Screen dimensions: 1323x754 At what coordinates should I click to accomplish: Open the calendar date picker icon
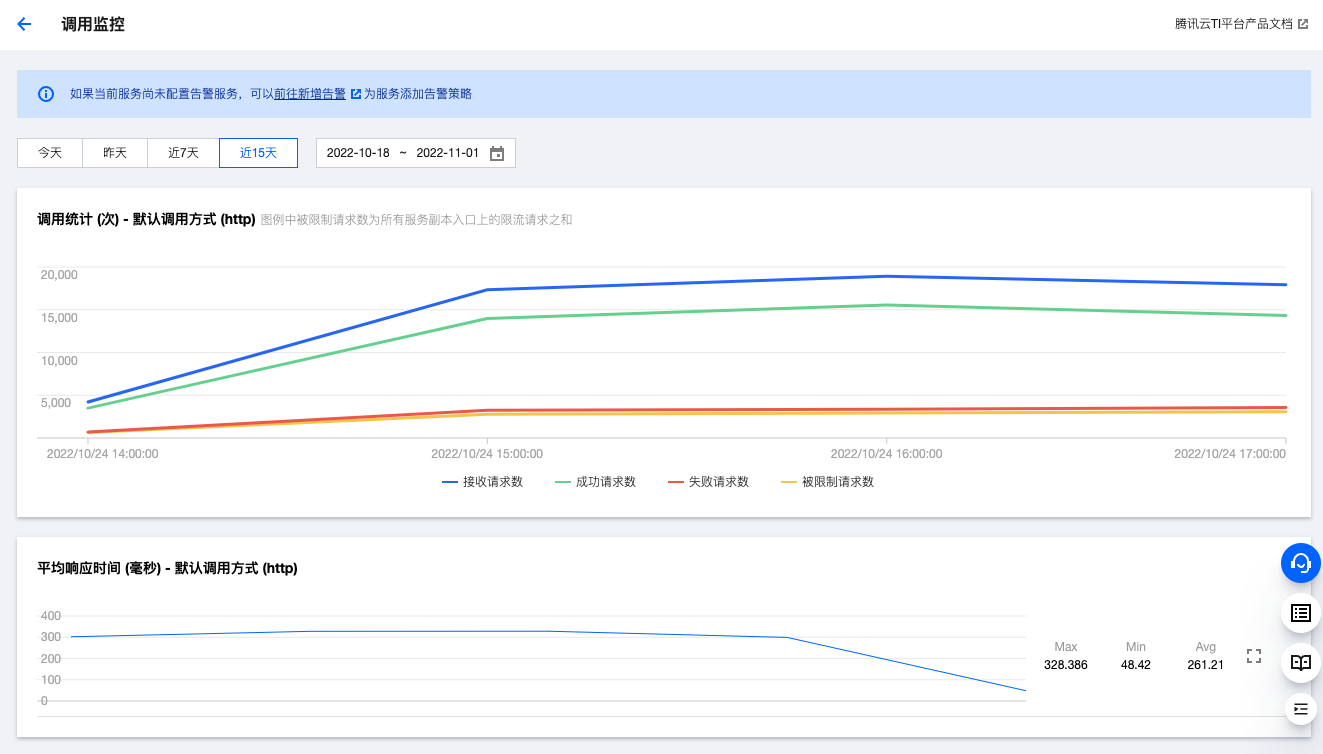(497, 153)
